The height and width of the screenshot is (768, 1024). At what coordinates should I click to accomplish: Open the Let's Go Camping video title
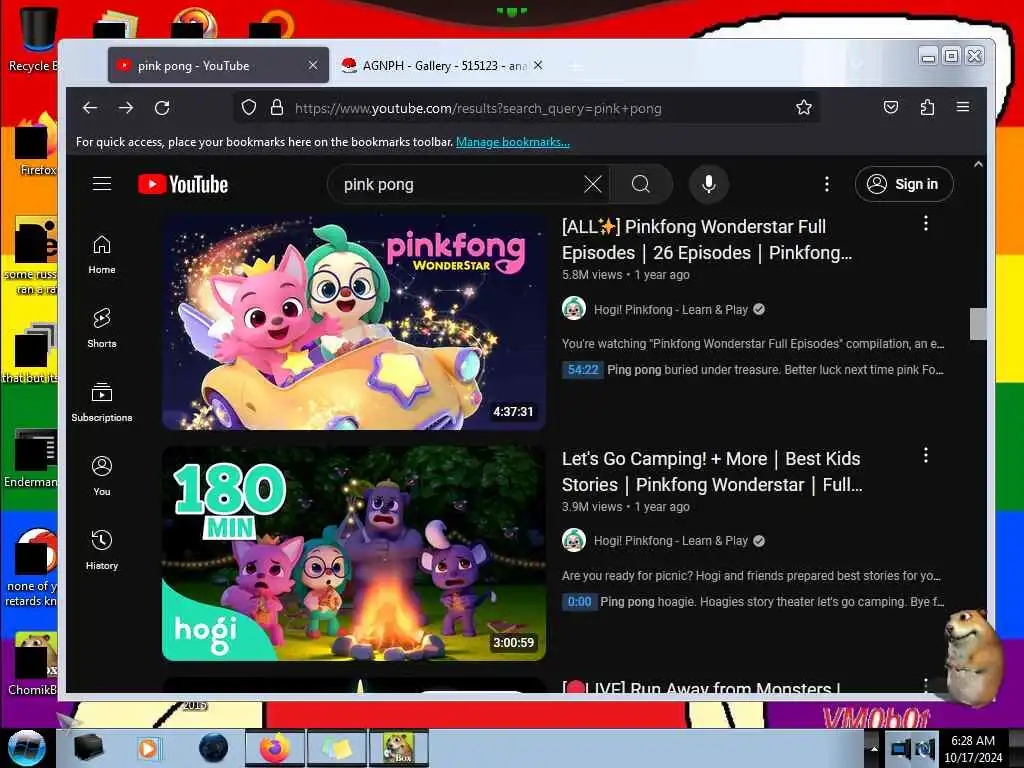pos(712,472)
